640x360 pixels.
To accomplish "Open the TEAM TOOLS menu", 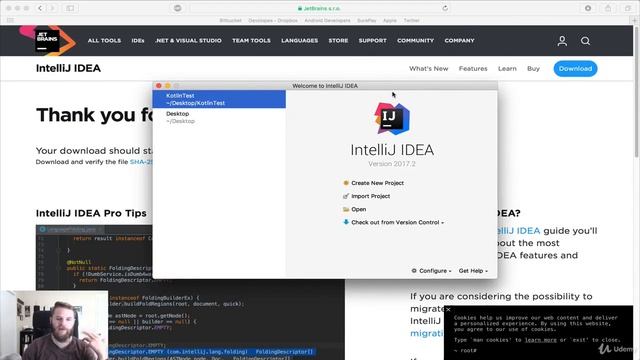I will pyautogui.click(x=251, y=40).
